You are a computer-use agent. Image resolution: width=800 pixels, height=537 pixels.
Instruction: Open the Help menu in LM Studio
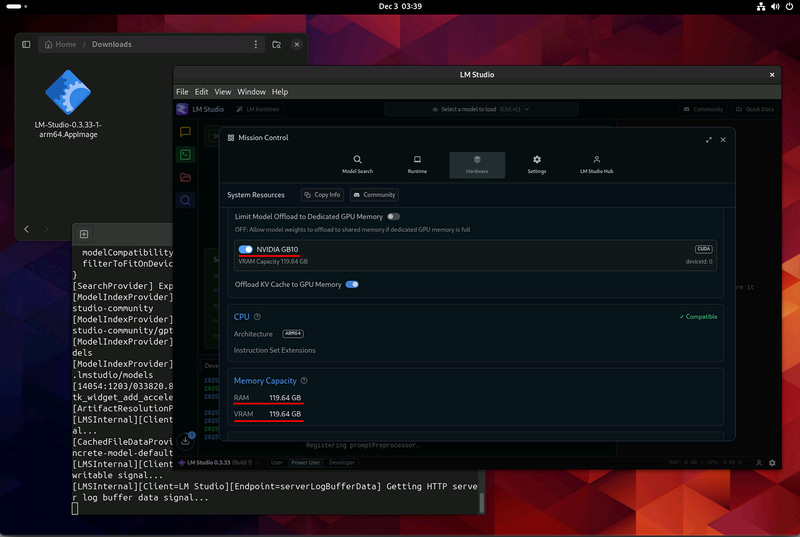280,92
